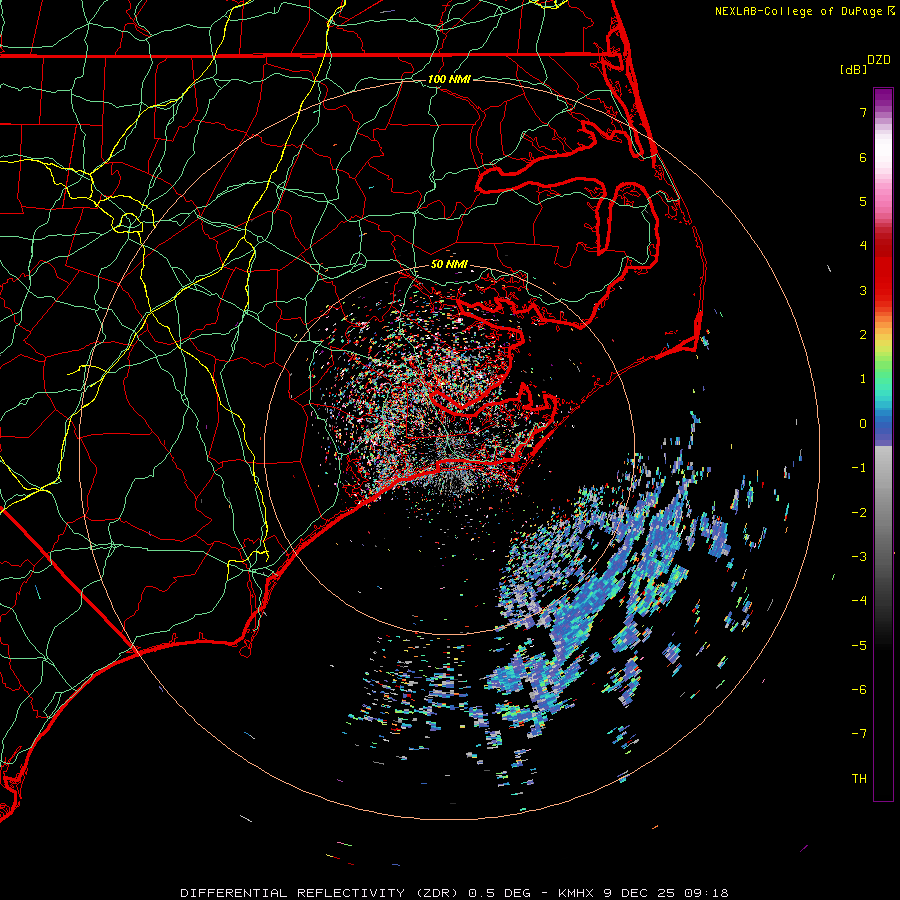Click the -7 dB legend value
Image resolution: width=900 pixels, height=900 pixels.
click(859, 734)
